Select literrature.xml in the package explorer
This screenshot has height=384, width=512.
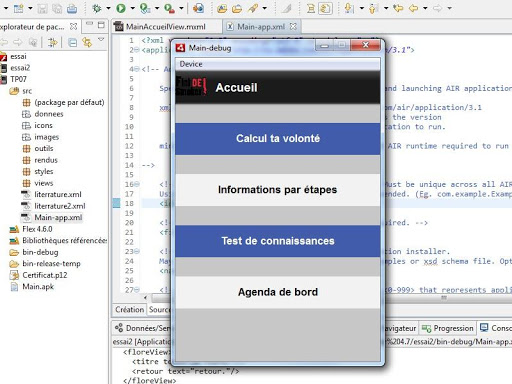pos(58,194)
